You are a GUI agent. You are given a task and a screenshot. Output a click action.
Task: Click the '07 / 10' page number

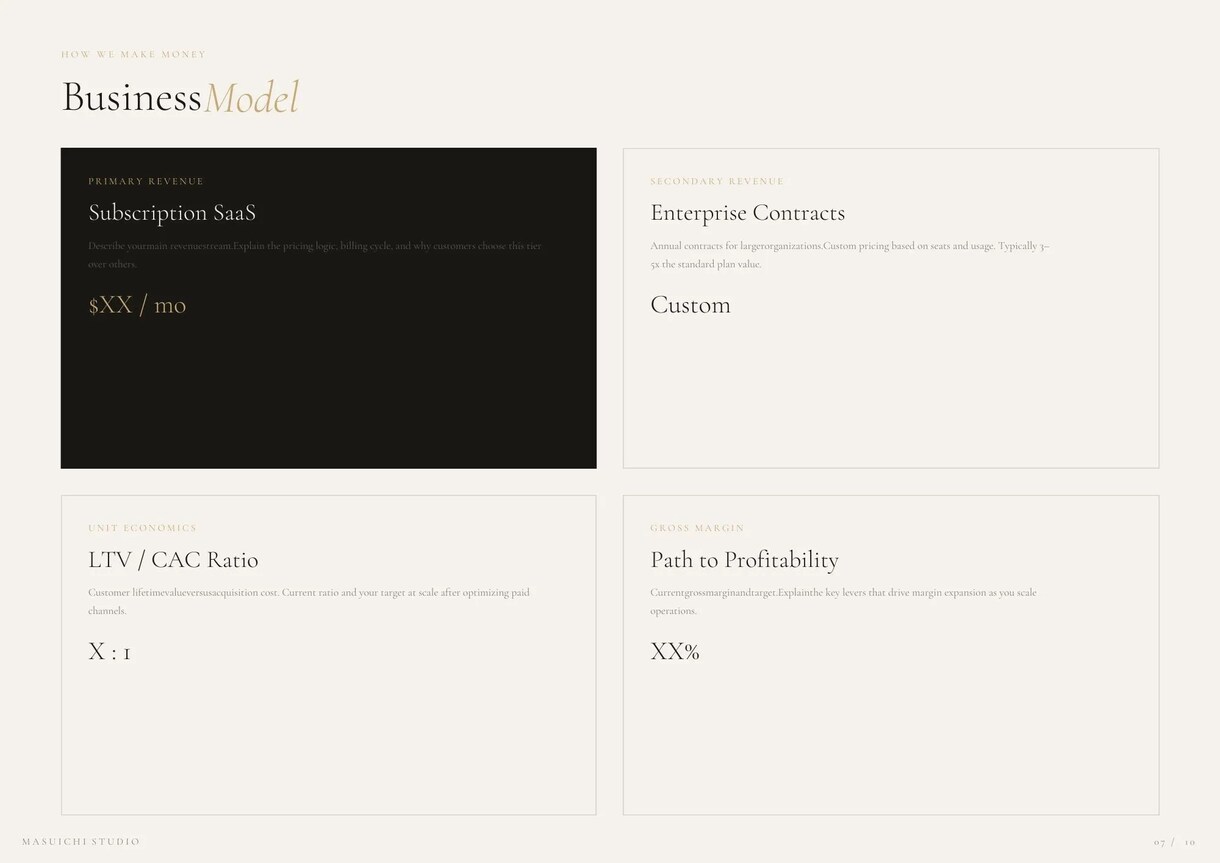[x=1175, y=842]
